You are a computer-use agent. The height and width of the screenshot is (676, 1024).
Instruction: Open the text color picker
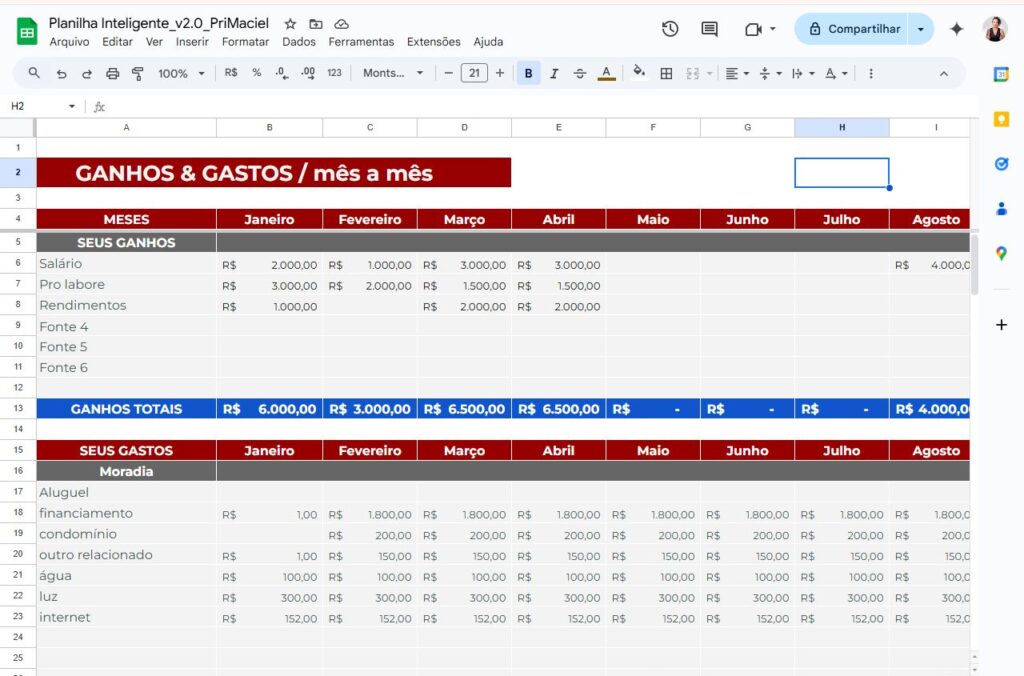(607, 74)
